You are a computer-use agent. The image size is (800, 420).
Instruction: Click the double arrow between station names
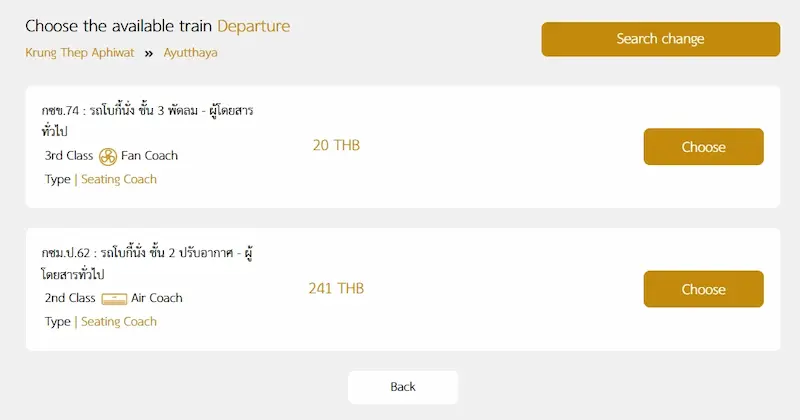pyautogui.click(x=149, y=53)
